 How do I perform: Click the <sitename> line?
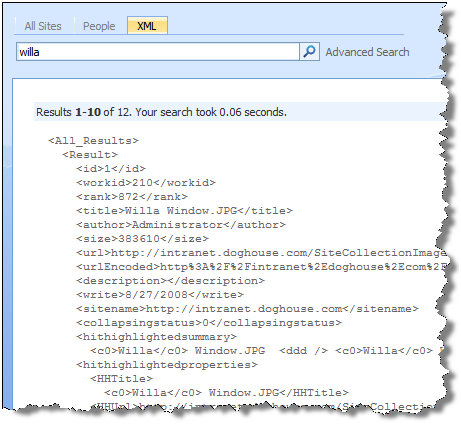tap(247, 309)
